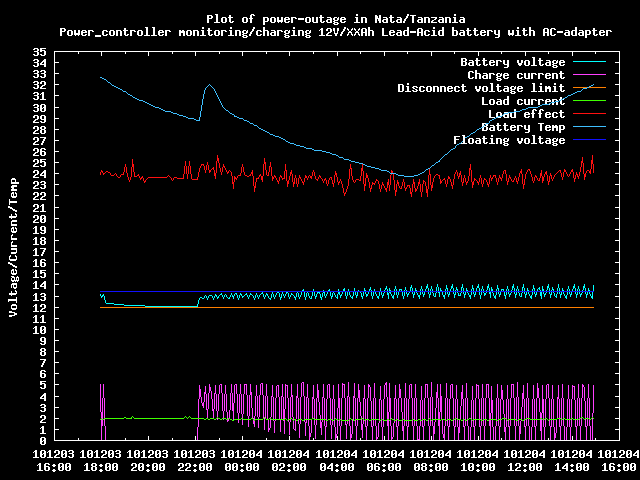Image resolution: width=640 pixels, height=480 pixels.
Task: Click the 0 tick on y-axis
Action: [43, 440]
